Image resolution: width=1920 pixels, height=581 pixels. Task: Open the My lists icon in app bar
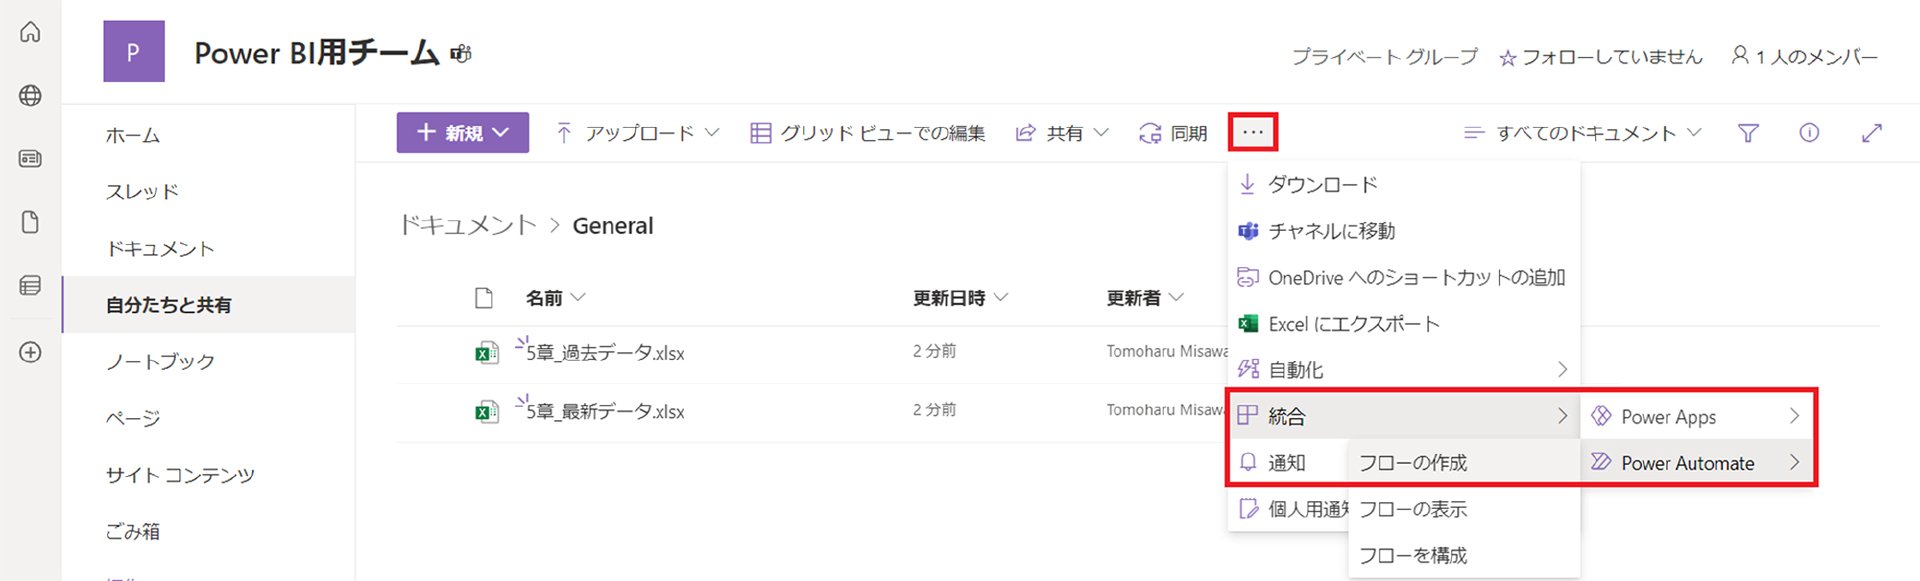(30, 286)
